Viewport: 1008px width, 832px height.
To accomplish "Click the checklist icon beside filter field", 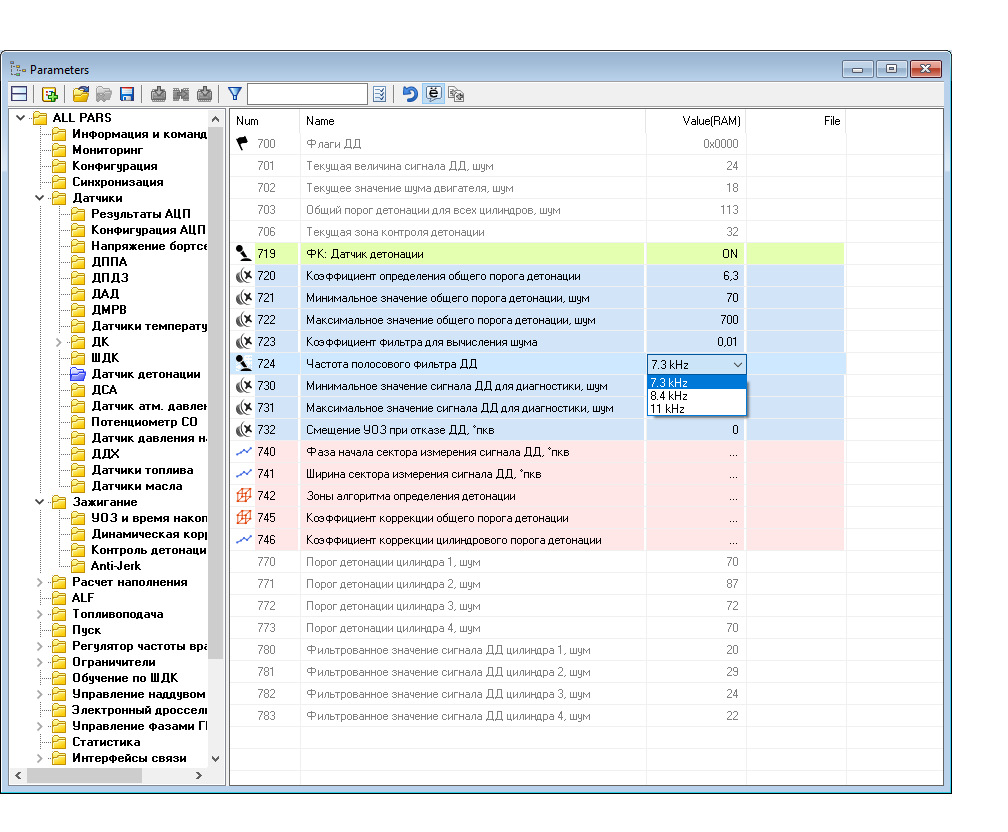I will tap(380, 94).
